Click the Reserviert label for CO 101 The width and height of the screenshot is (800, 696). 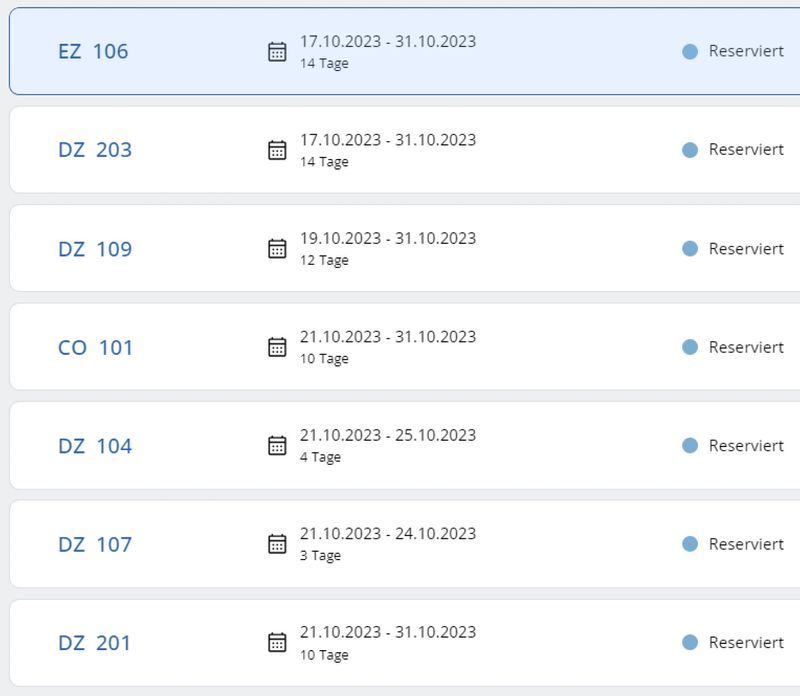tap(745, 347)
